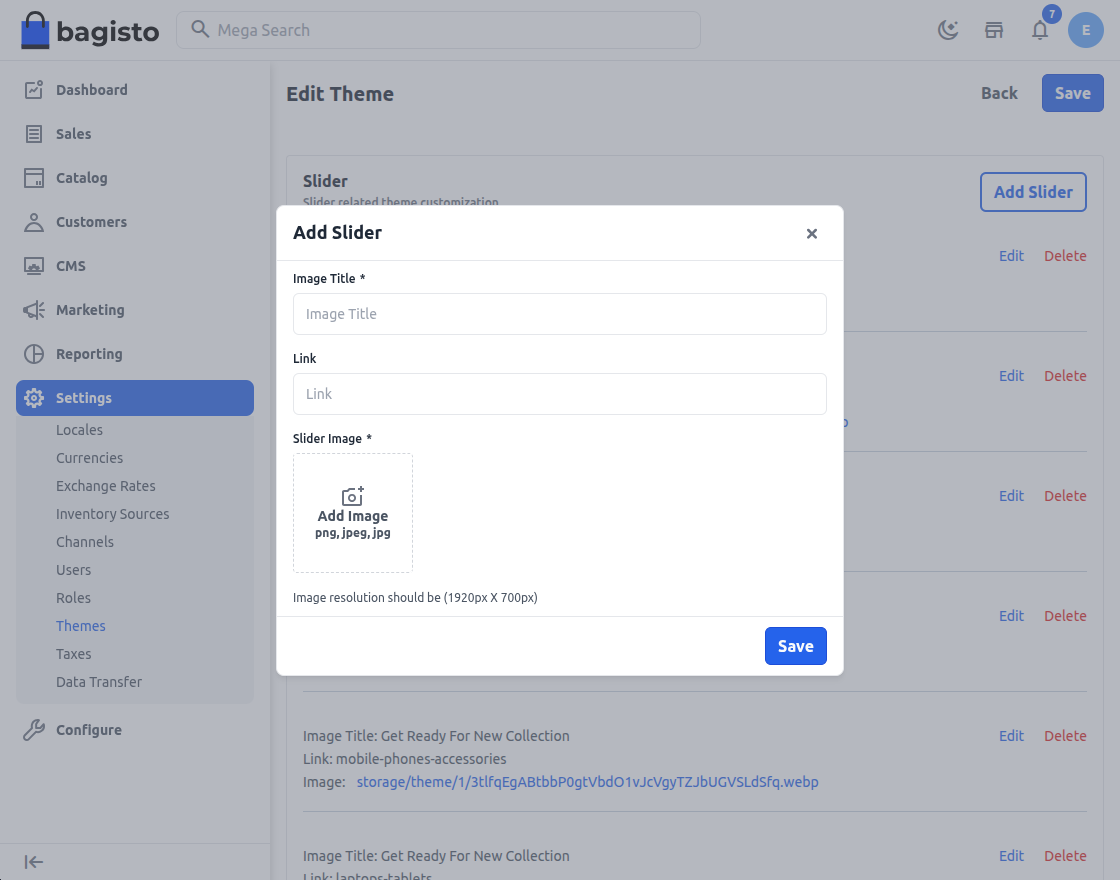Viewport: 1120px width, 880px height.
Task: Click the Back link
Action: (999, 94)
